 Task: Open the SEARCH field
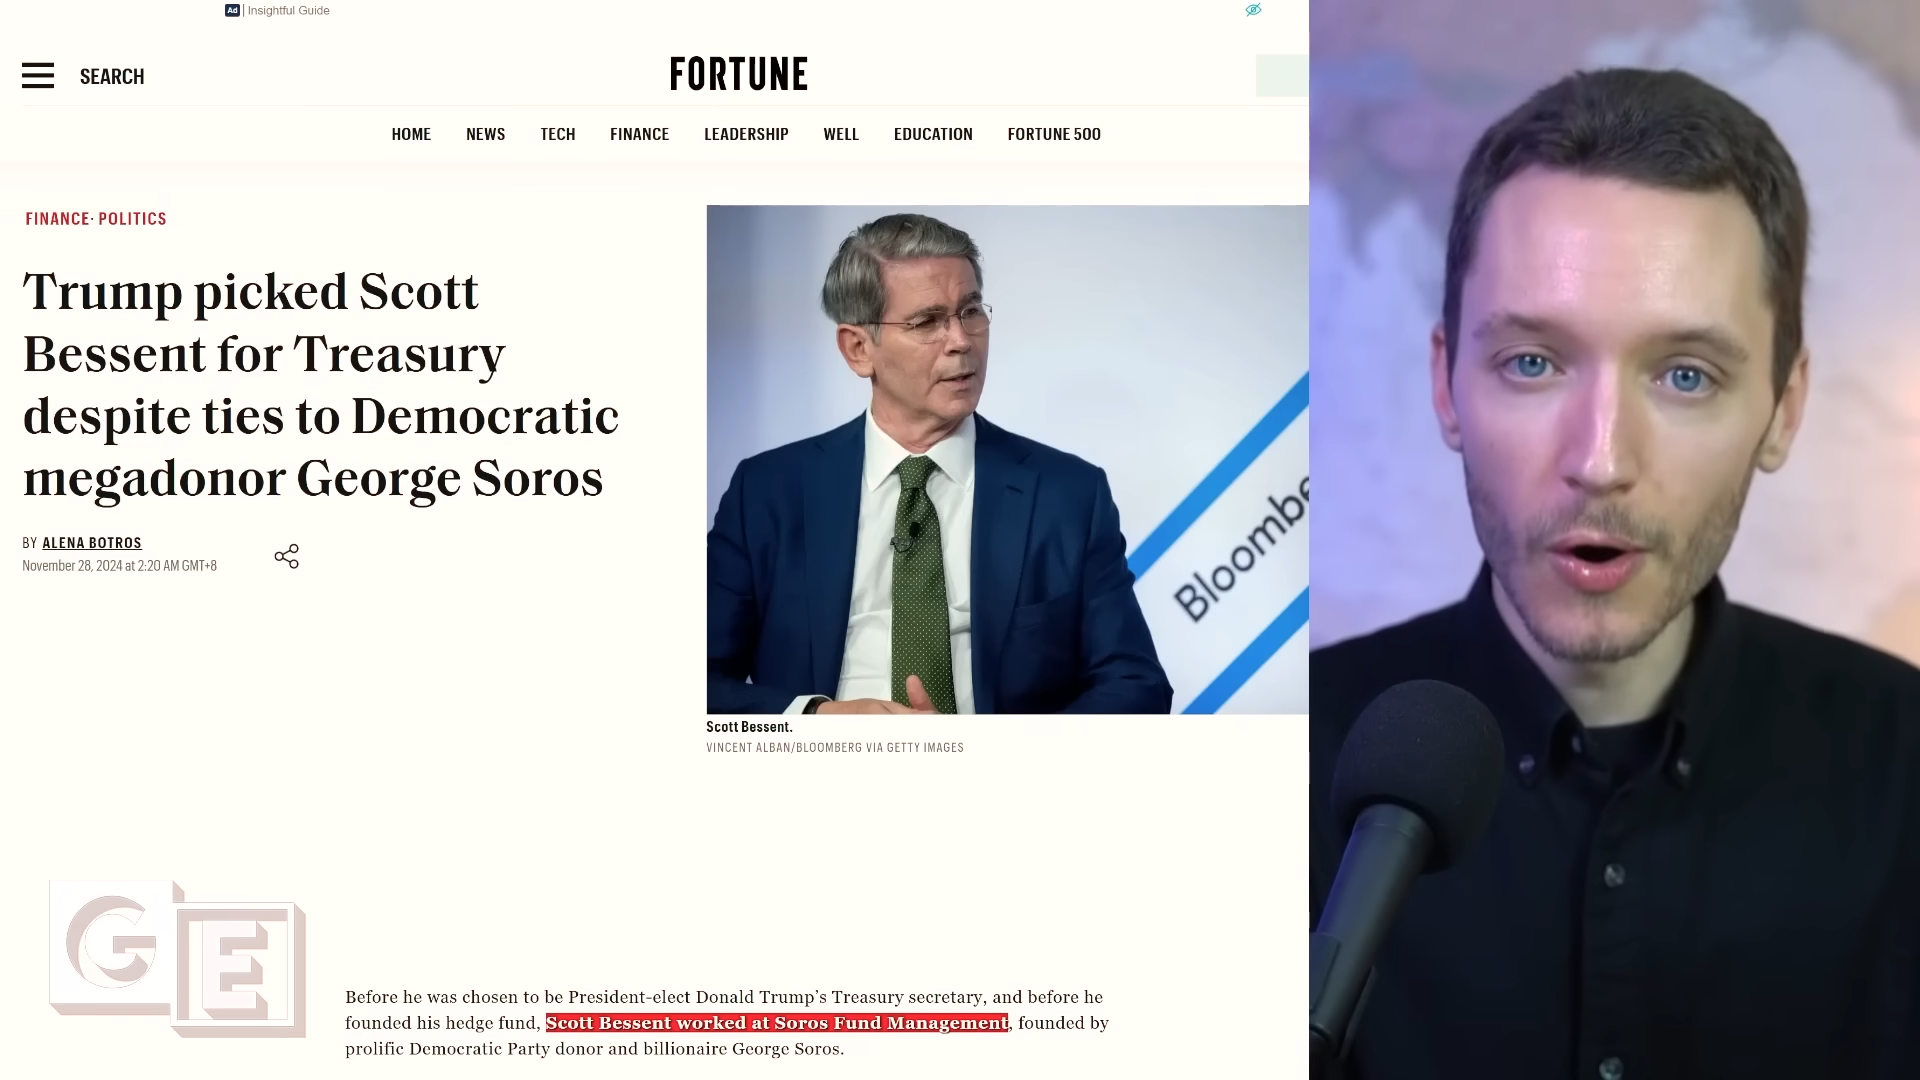click(x=112, y=77)
